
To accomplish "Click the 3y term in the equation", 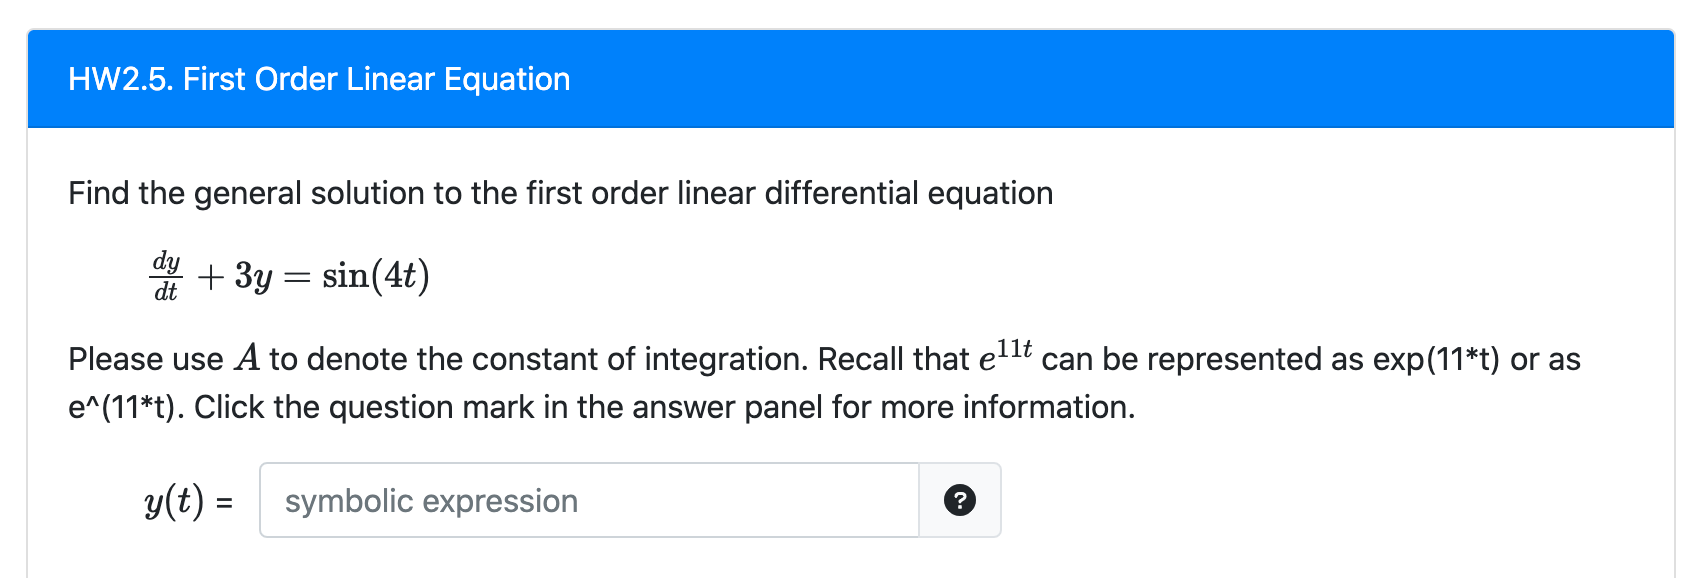I will 253,276.
